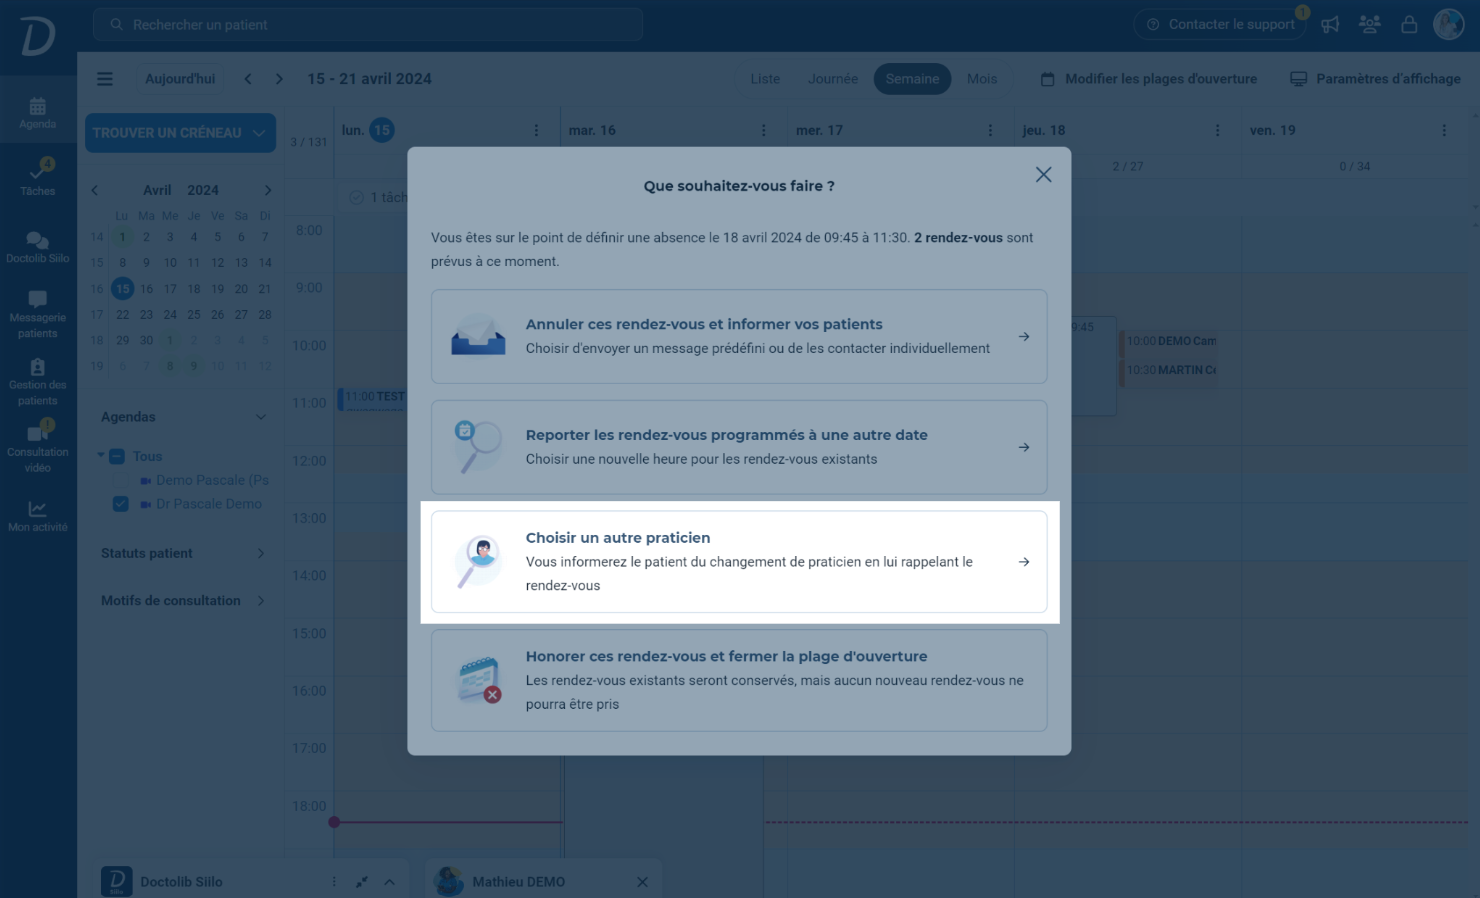Switch to the Mois view
This screenshot has height=898, width=1480.
[x=982, y=79]
